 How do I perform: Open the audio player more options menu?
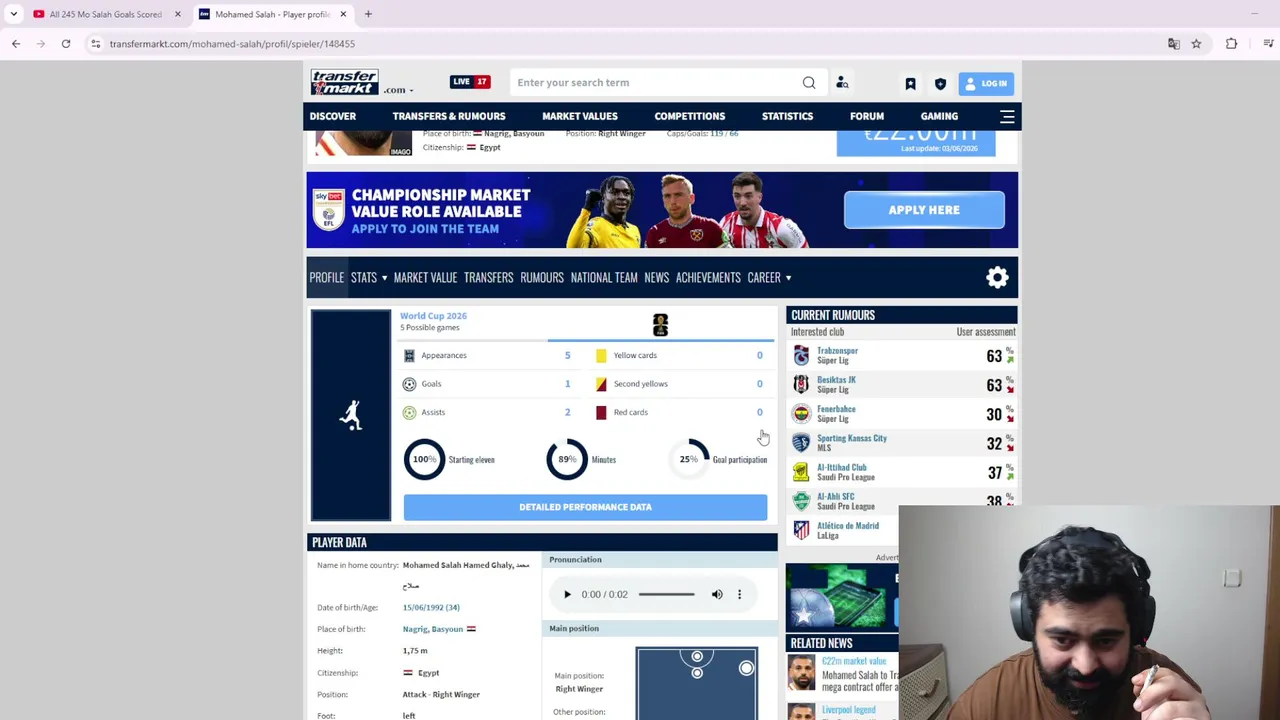pyautogui.click(x=740, y=595)
